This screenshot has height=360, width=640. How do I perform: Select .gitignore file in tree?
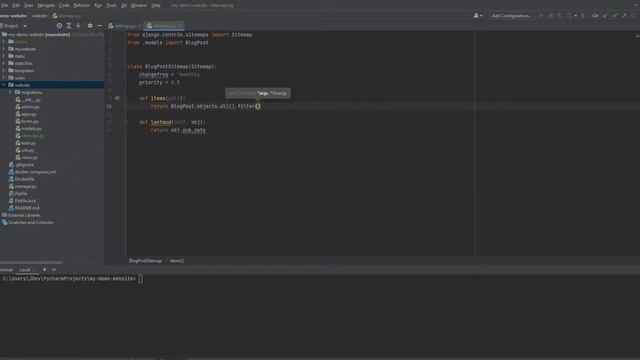(x=21, y=165)
